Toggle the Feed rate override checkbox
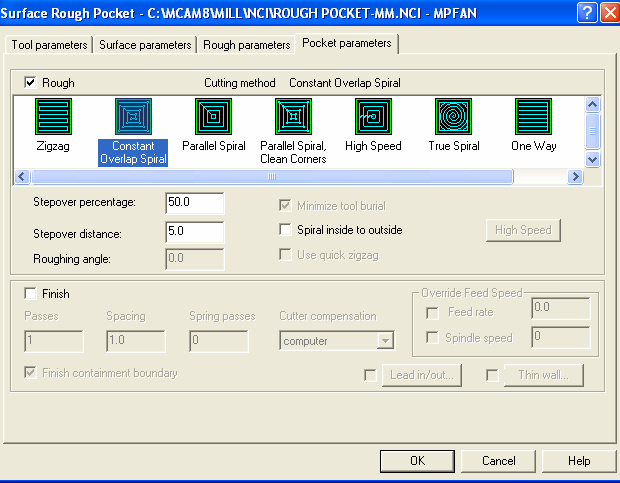 (432, 313)
